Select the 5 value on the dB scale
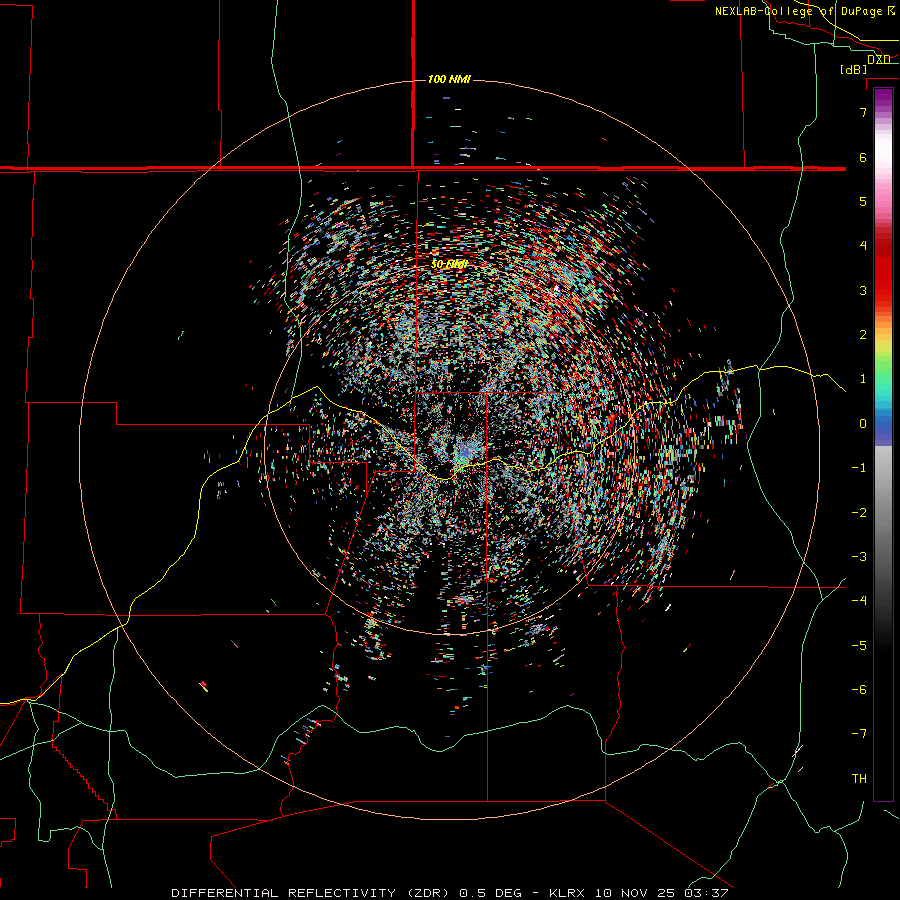Viewport: 900px width, 900px height. pyautogui.click(x=863, y=201)
